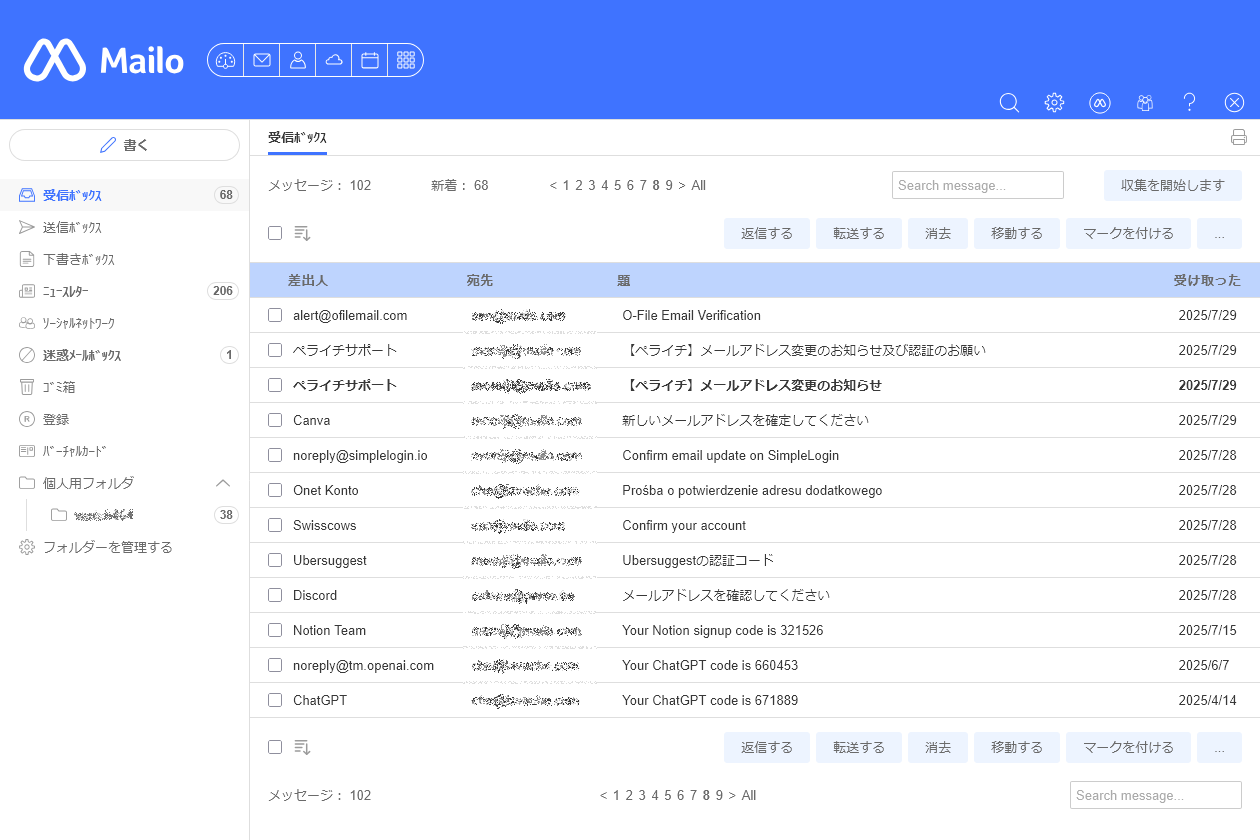The width and height of the screenshot is (1260, 840).
Task: Open the dashboard gauge icon in header
Action: pyautogui.click(x=226, y=60)
